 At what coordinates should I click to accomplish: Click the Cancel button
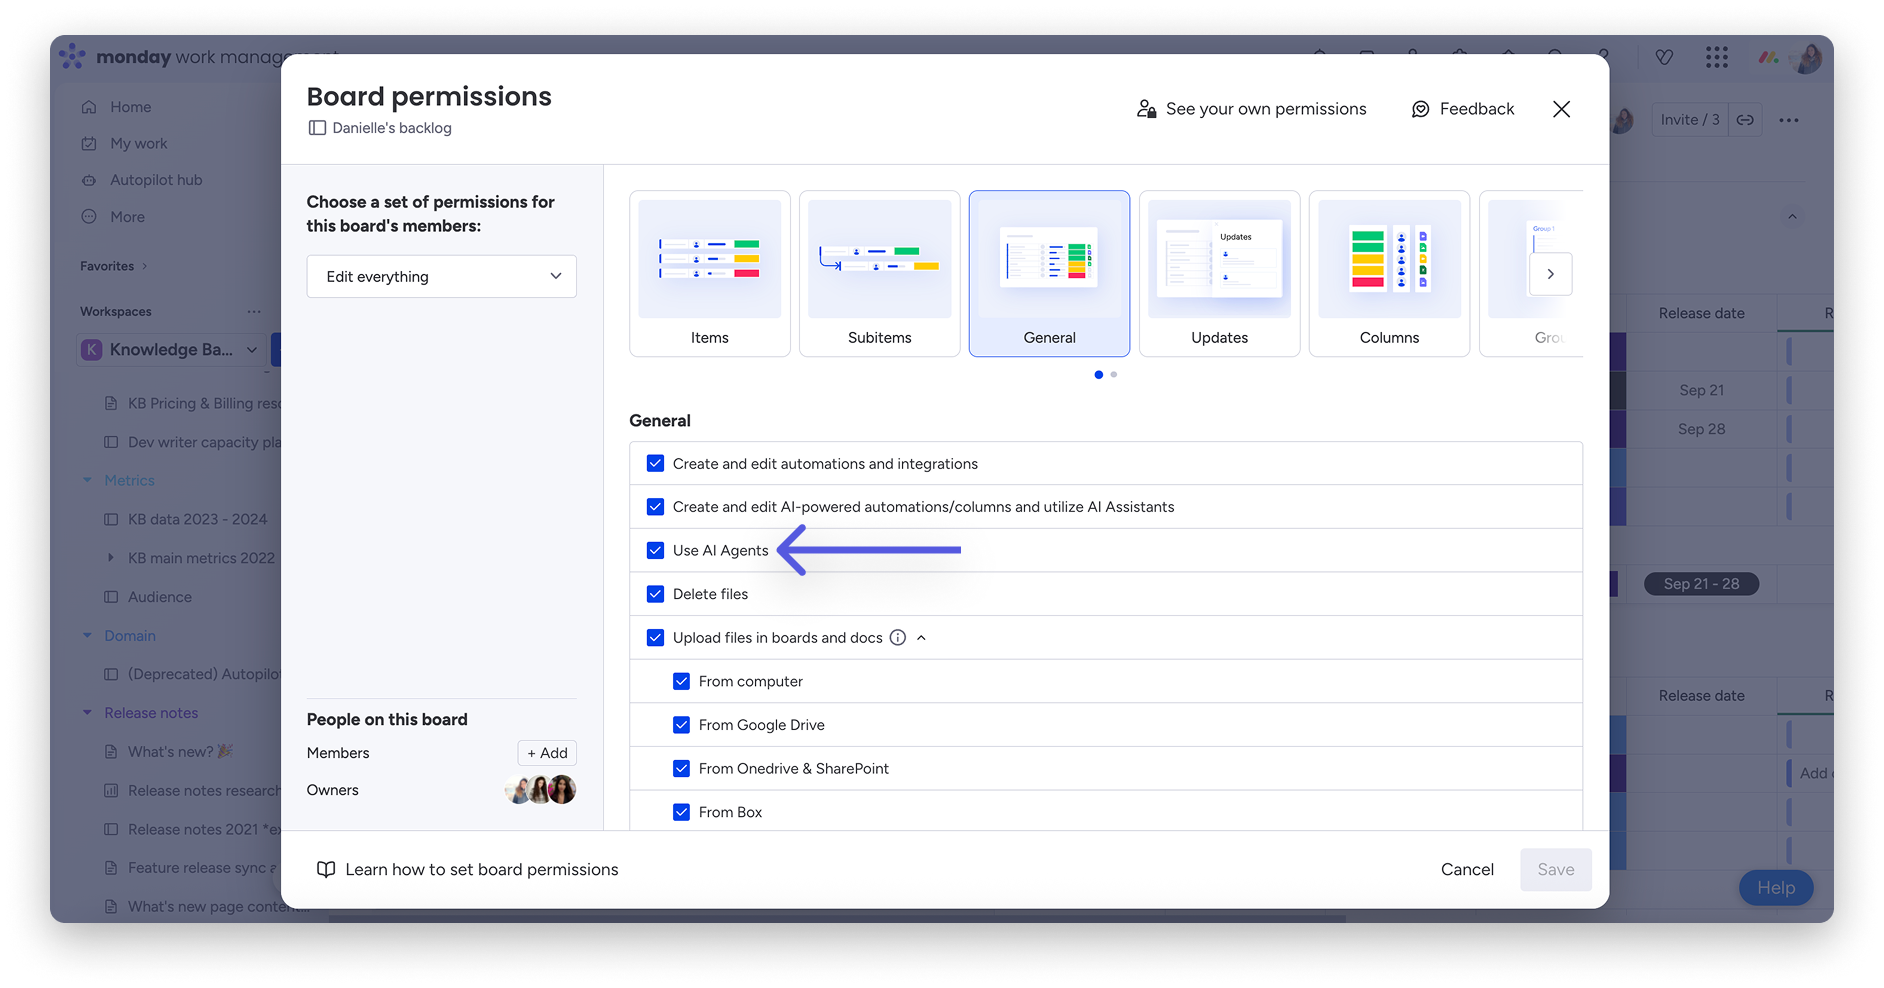click(x=1467, y=869)
